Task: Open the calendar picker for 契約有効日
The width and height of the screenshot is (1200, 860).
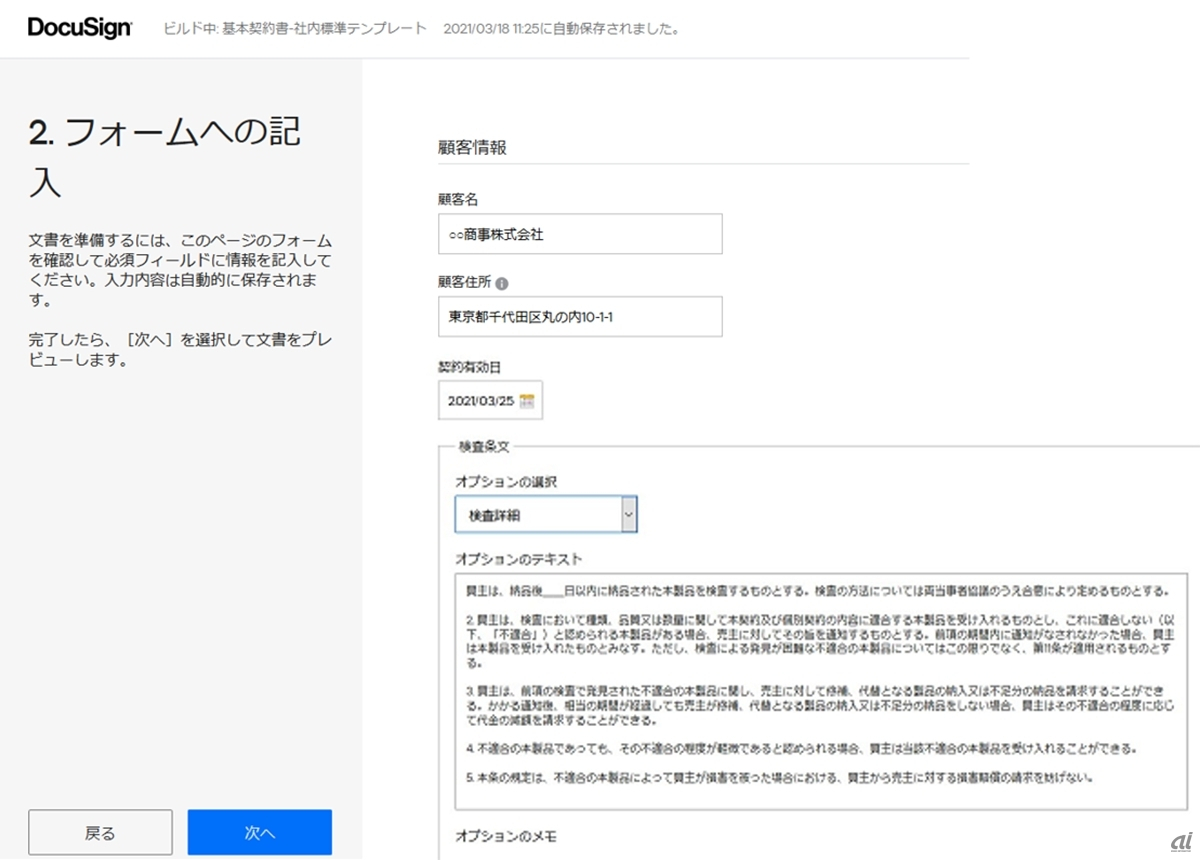Action: coord(528,401)
